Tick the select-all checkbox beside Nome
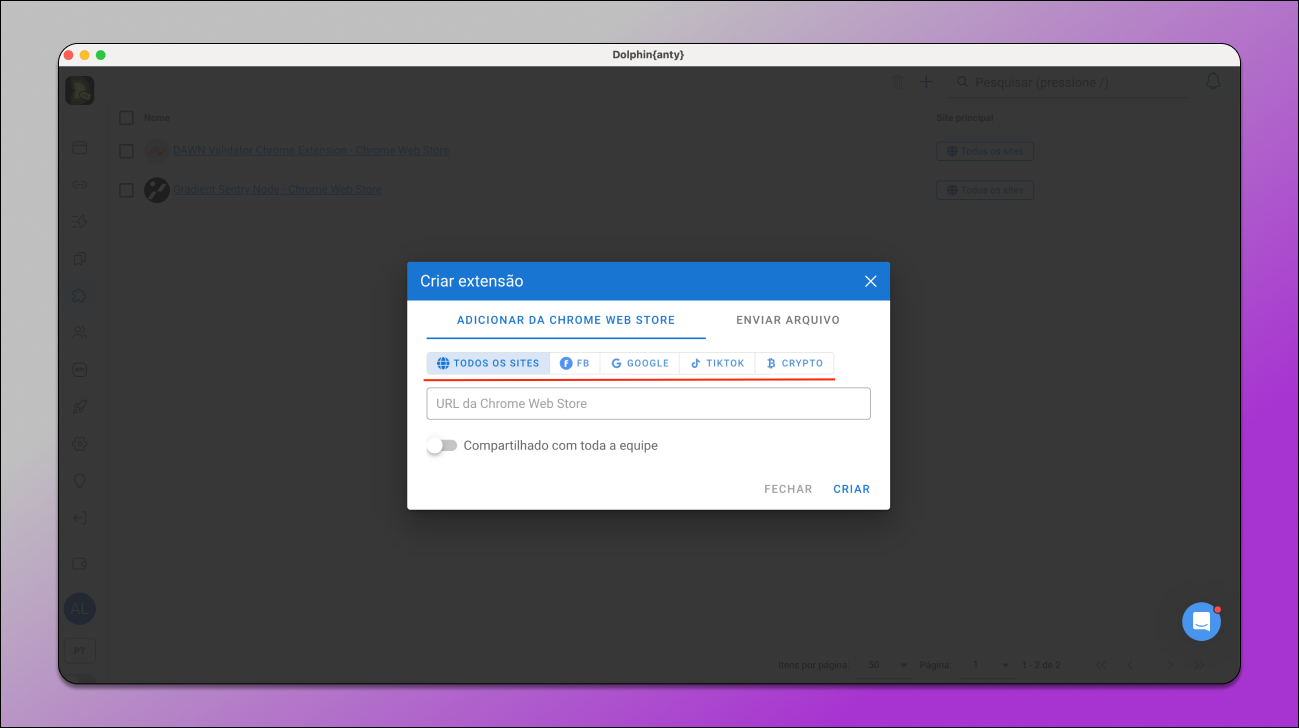Screen dimensions: 1299x728 pos(126,118)
